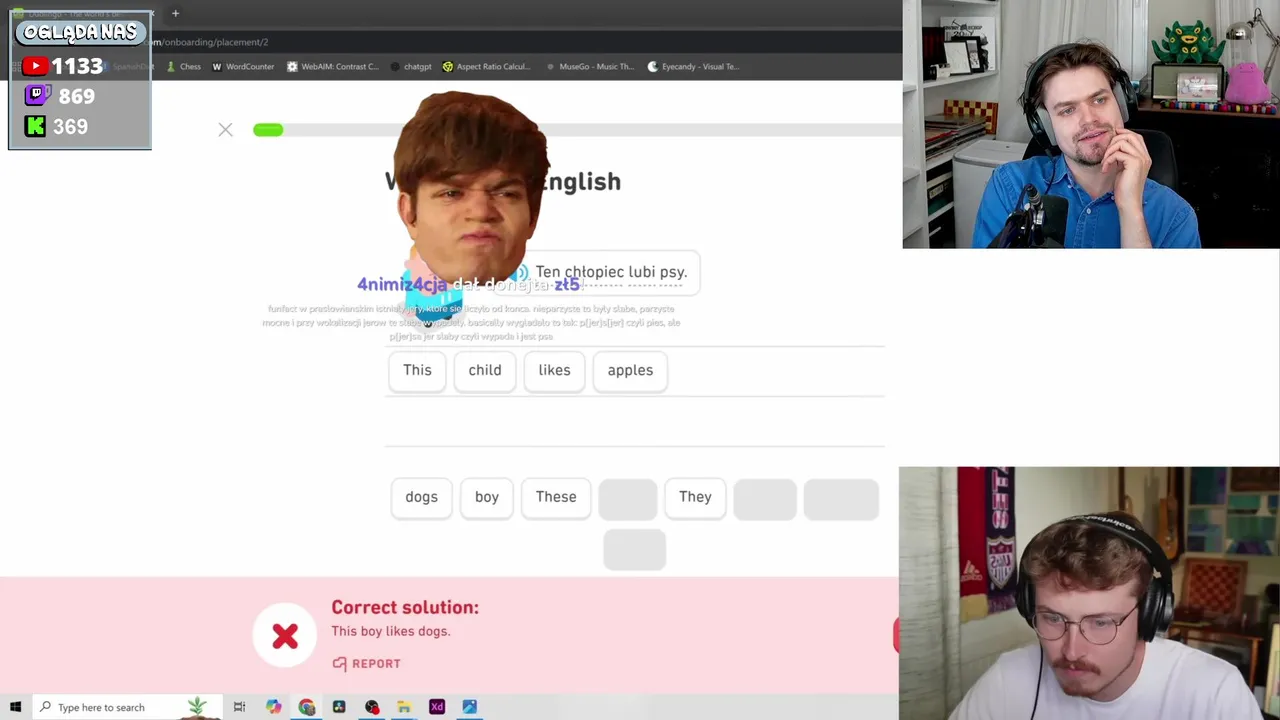Open Adobe XD from the taskbar

pos(437,707)
